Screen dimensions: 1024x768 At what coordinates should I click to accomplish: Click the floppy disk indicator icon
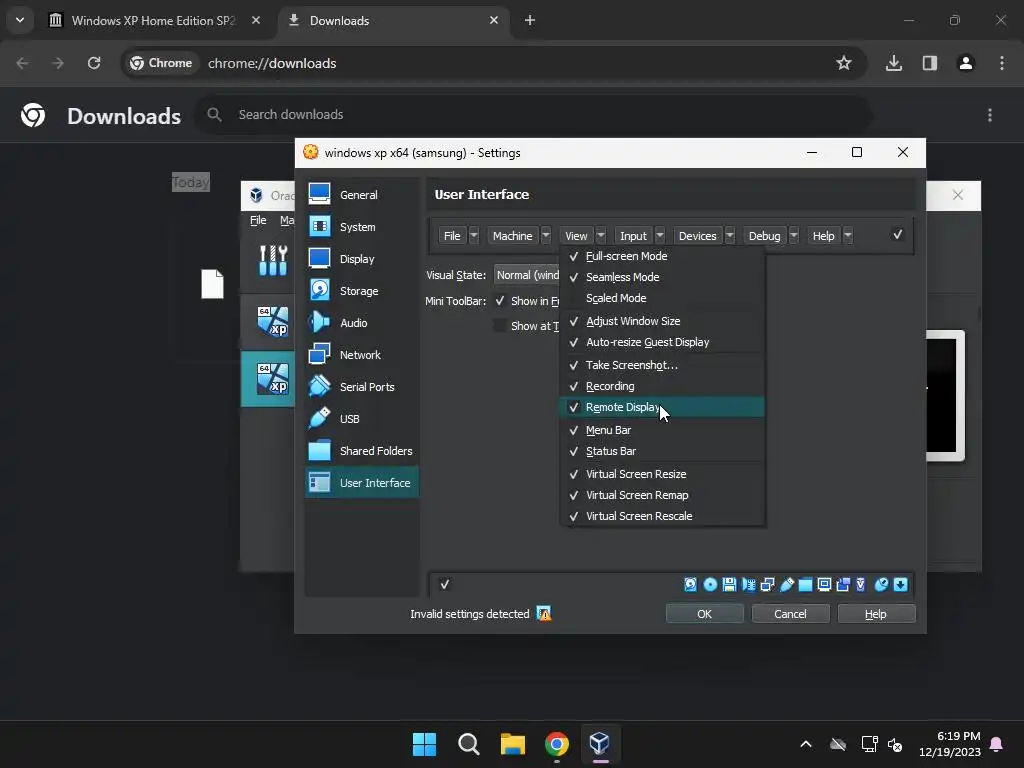729,584
